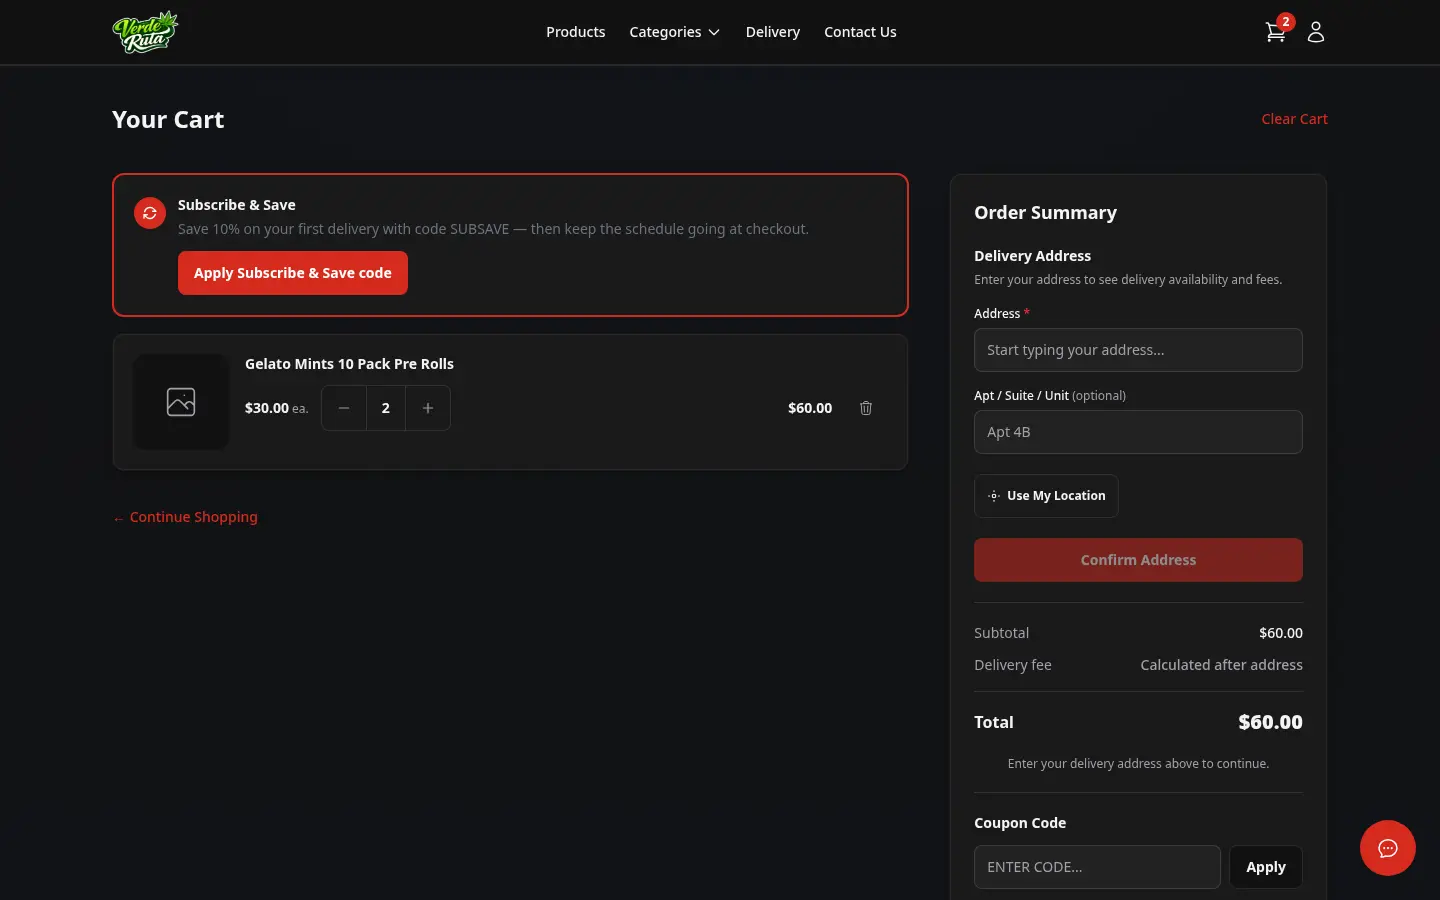The height and width of the screenshot is (900, 1440).
Task: Click the Subtotal $60.00 value
Action: [x=1281, y=633]
